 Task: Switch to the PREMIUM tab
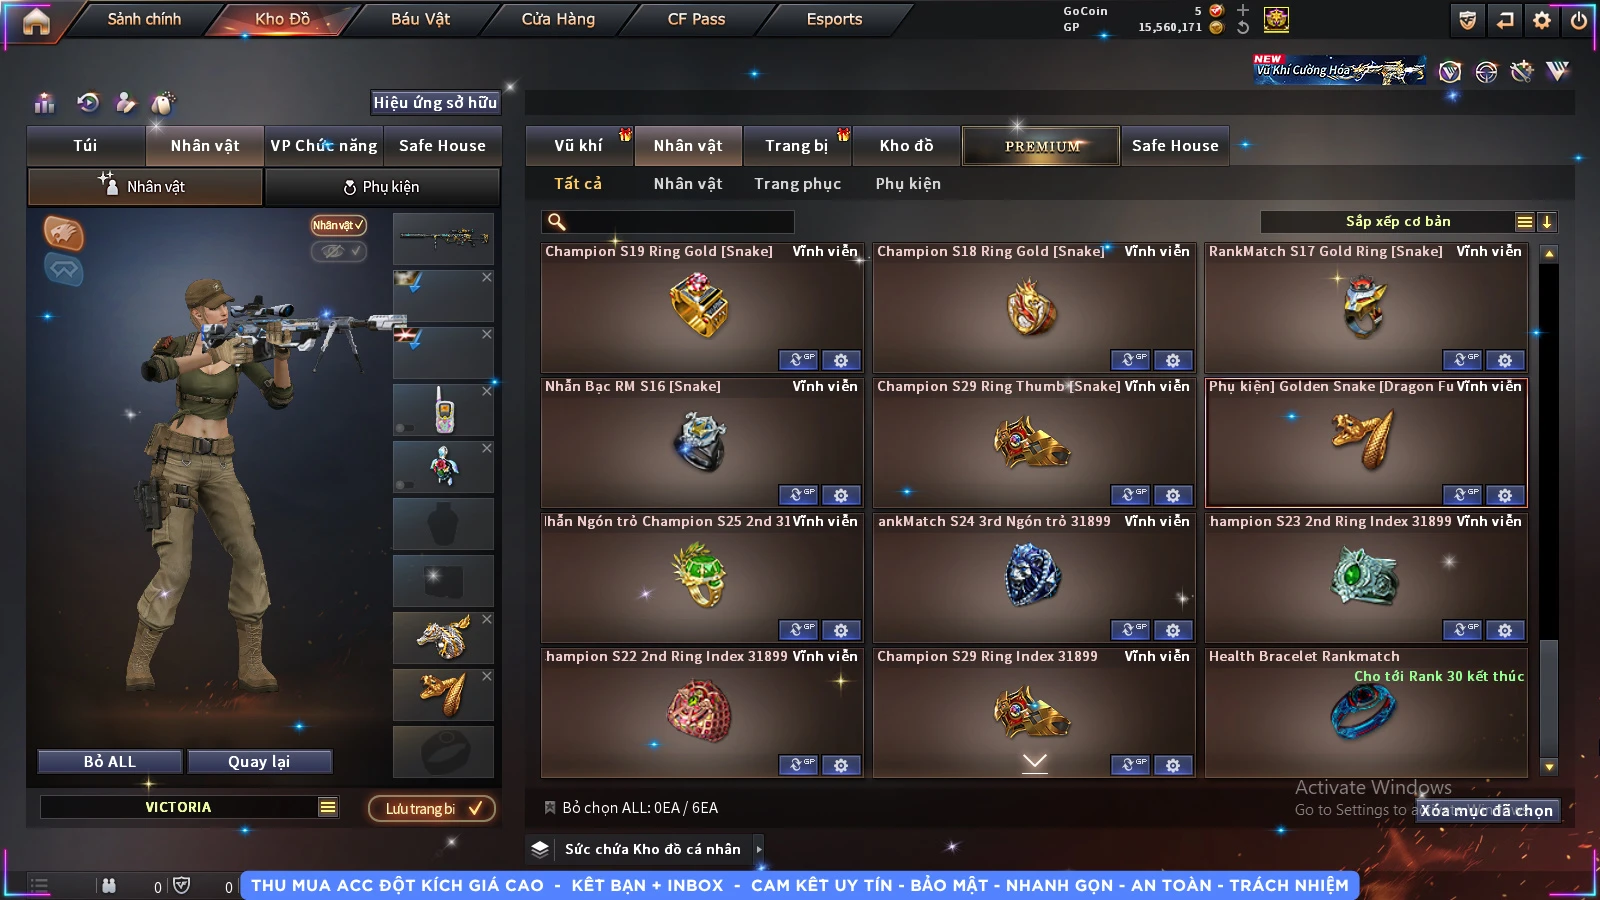tap(1041, 146)
